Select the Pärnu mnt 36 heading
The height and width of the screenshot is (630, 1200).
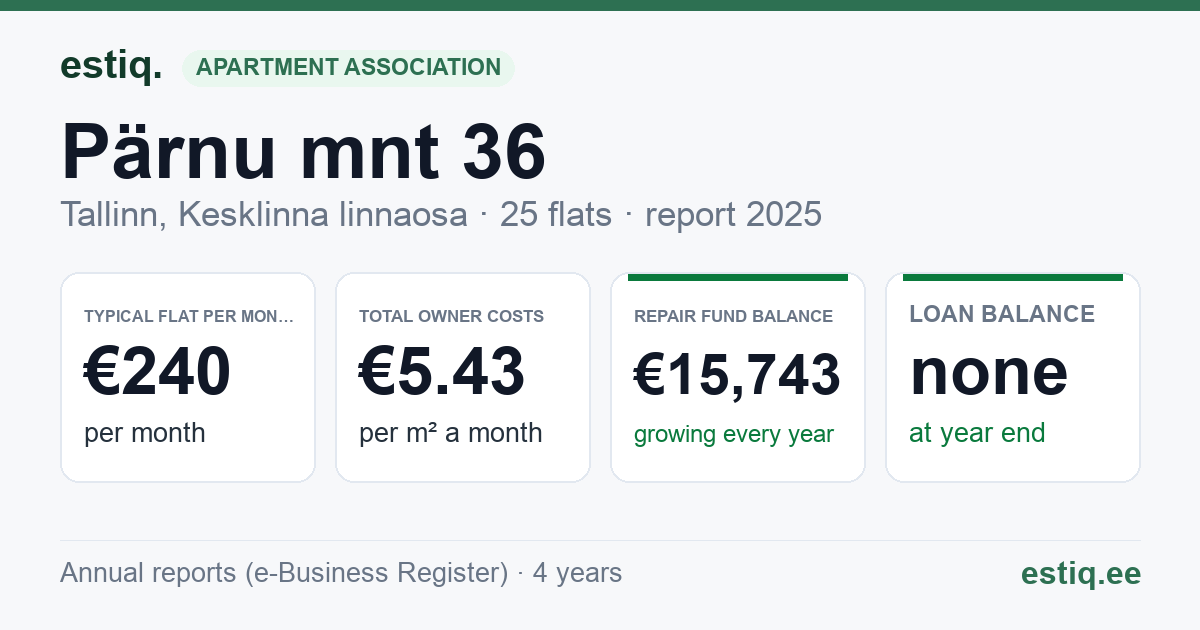click(304, 151)
